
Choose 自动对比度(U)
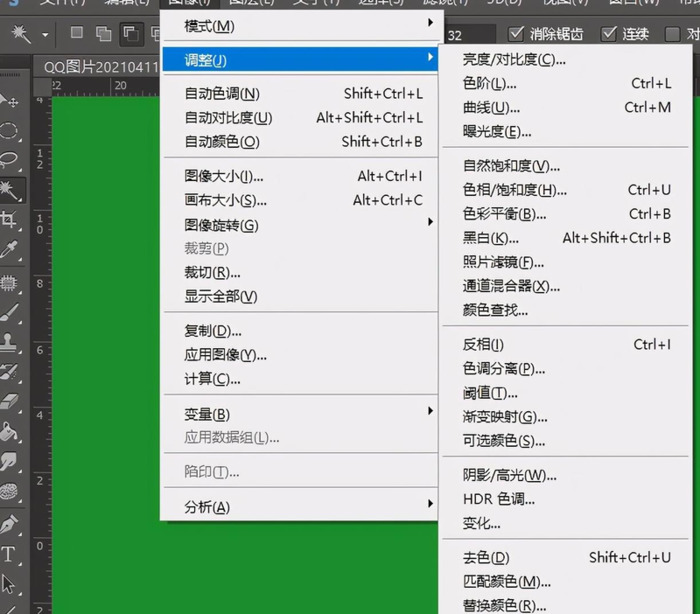pos(300,118)
